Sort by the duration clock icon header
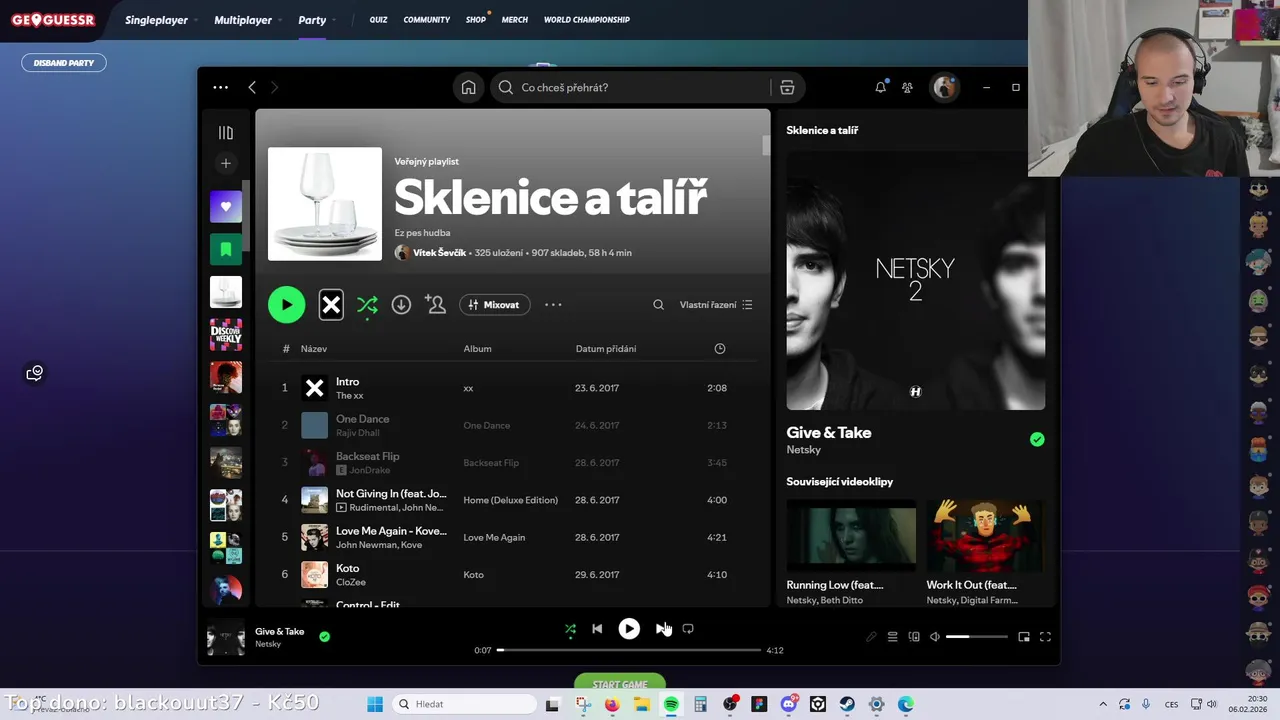This screenshot has height=720, width=1280. click(720, 349)
